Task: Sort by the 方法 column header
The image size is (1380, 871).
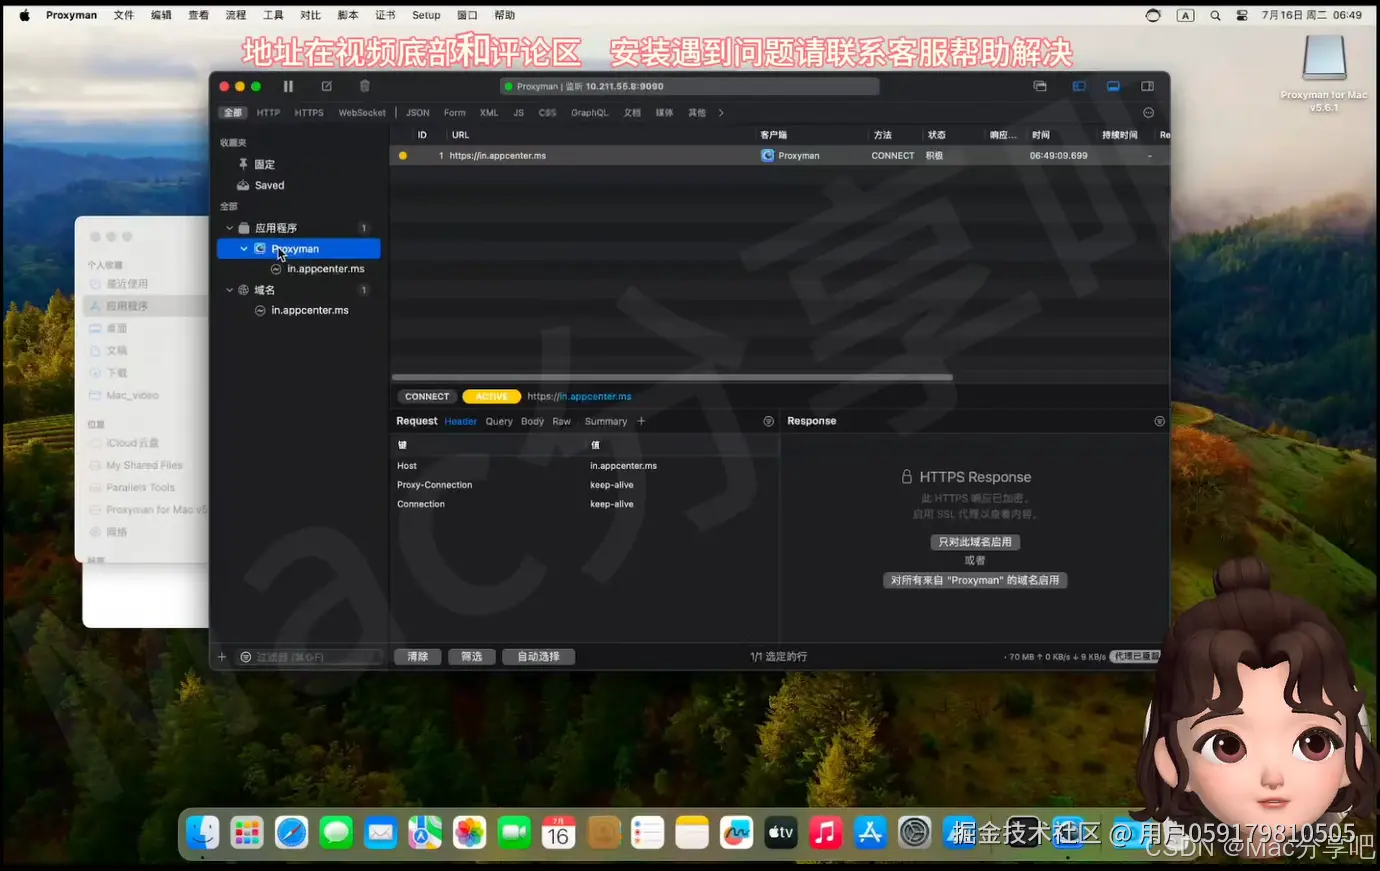Action: 883,135
